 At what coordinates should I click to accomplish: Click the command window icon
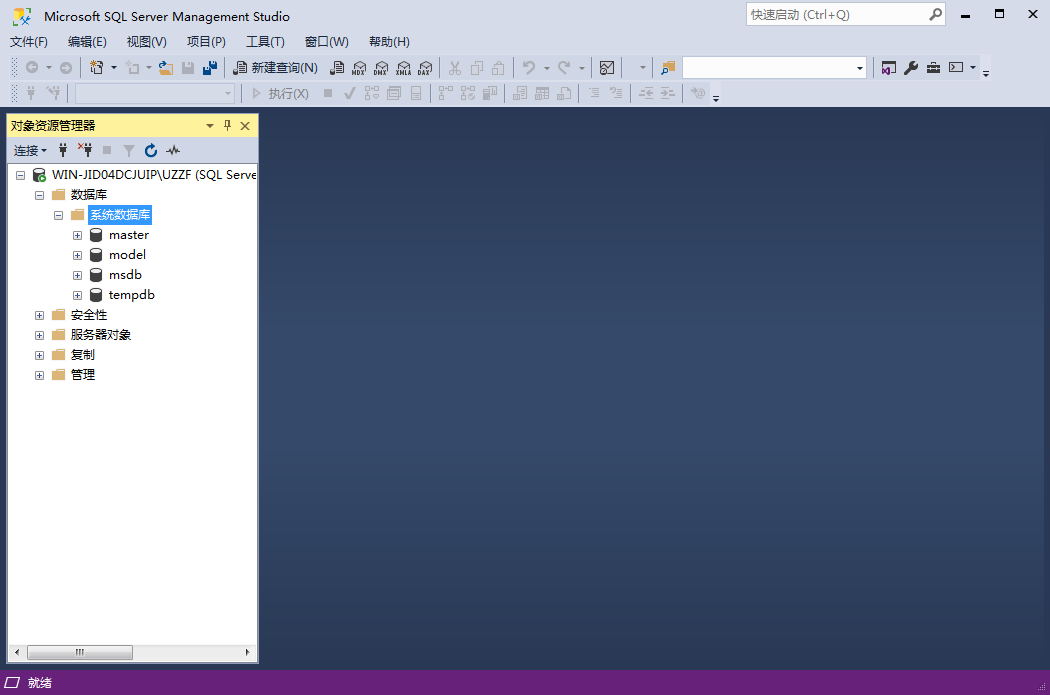(956, 68)
